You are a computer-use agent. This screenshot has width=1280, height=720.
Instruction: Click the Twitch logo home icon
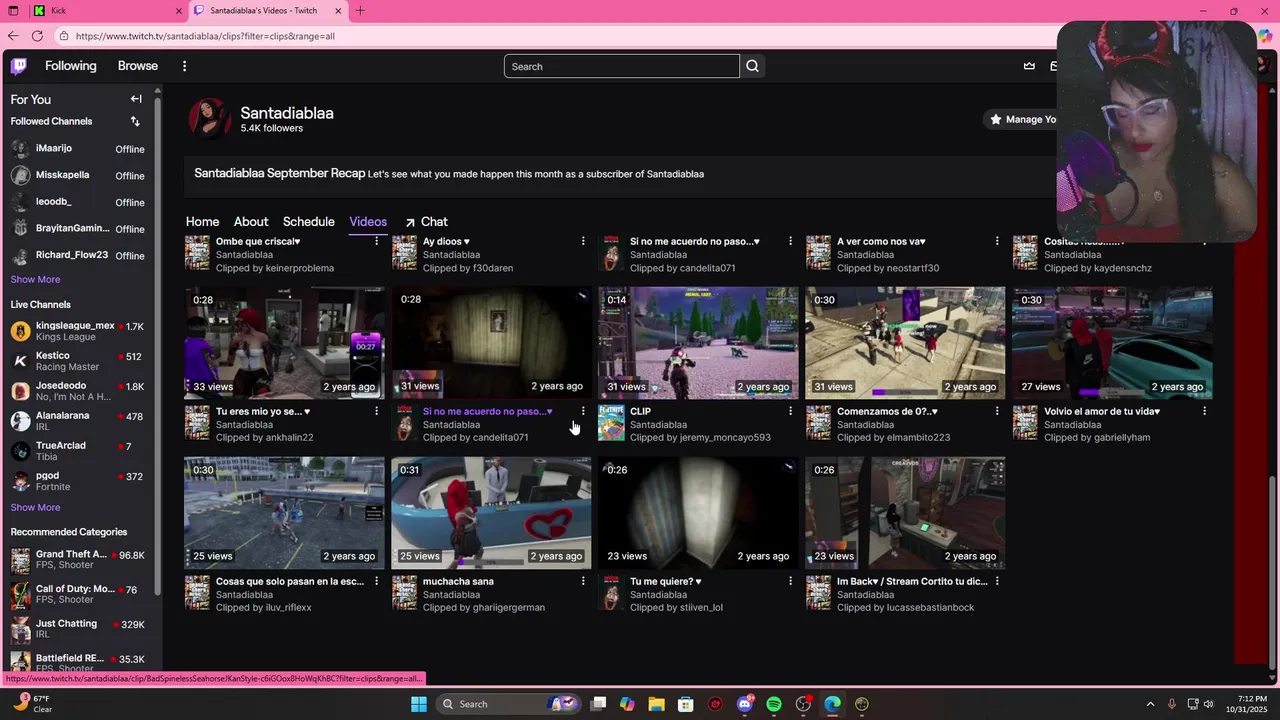click(19, 66)
